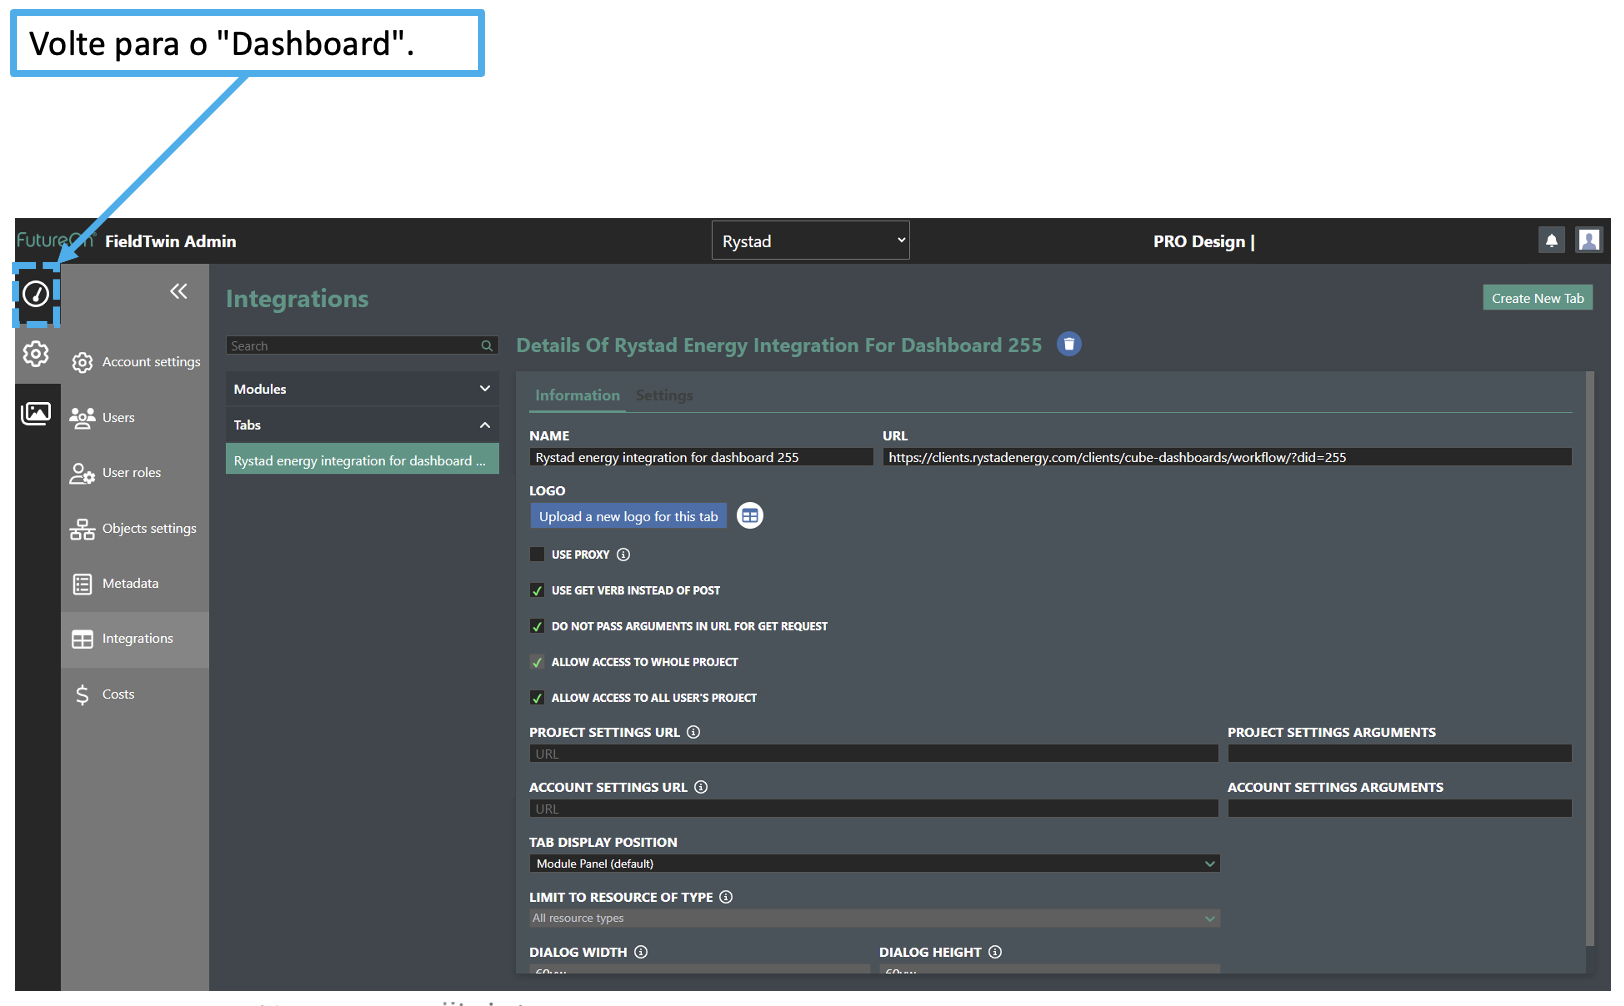Click Create New Tab button
The width and height of the screenshot is (1624, 1006).
coord(1538,298)
